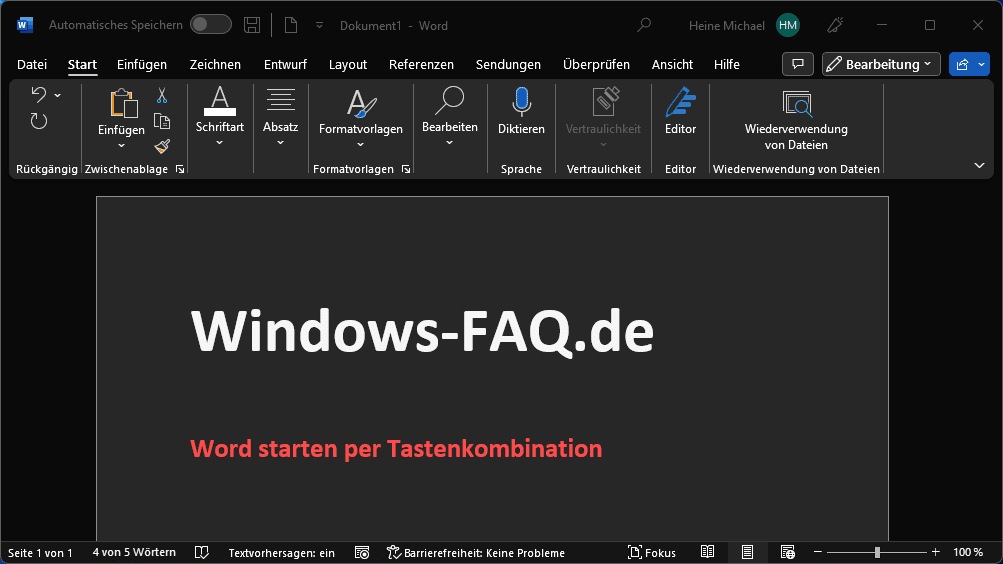Select the print layout view icon
This screenshot has width=1003, height=564.
tap(747, 552)
